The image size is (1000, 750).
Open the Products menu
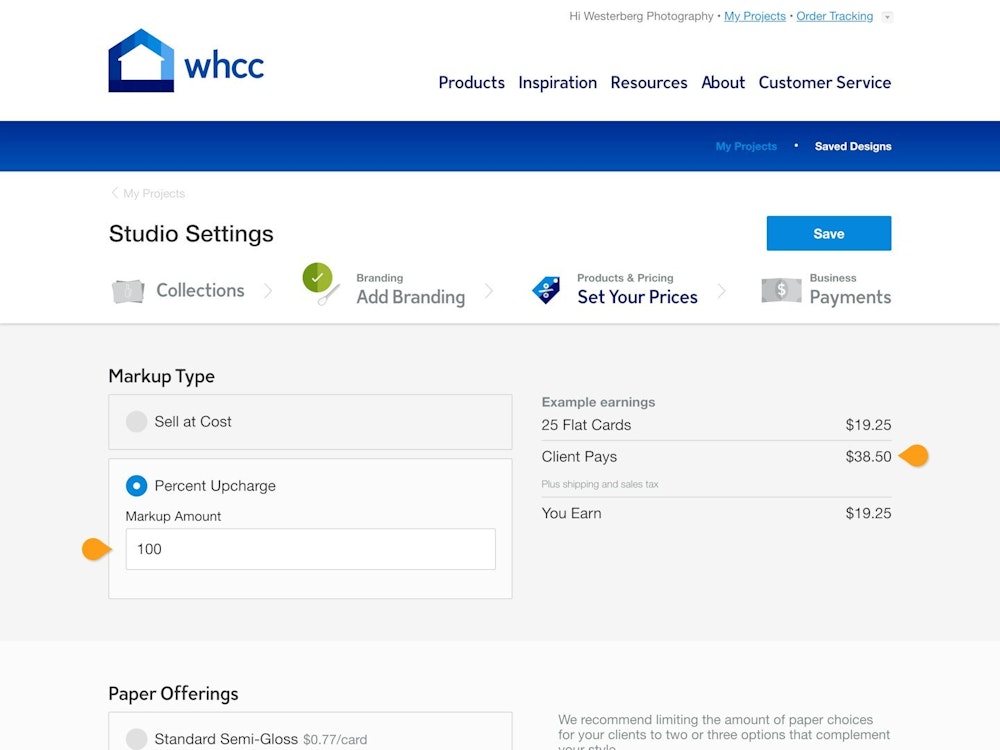(471, 83)
